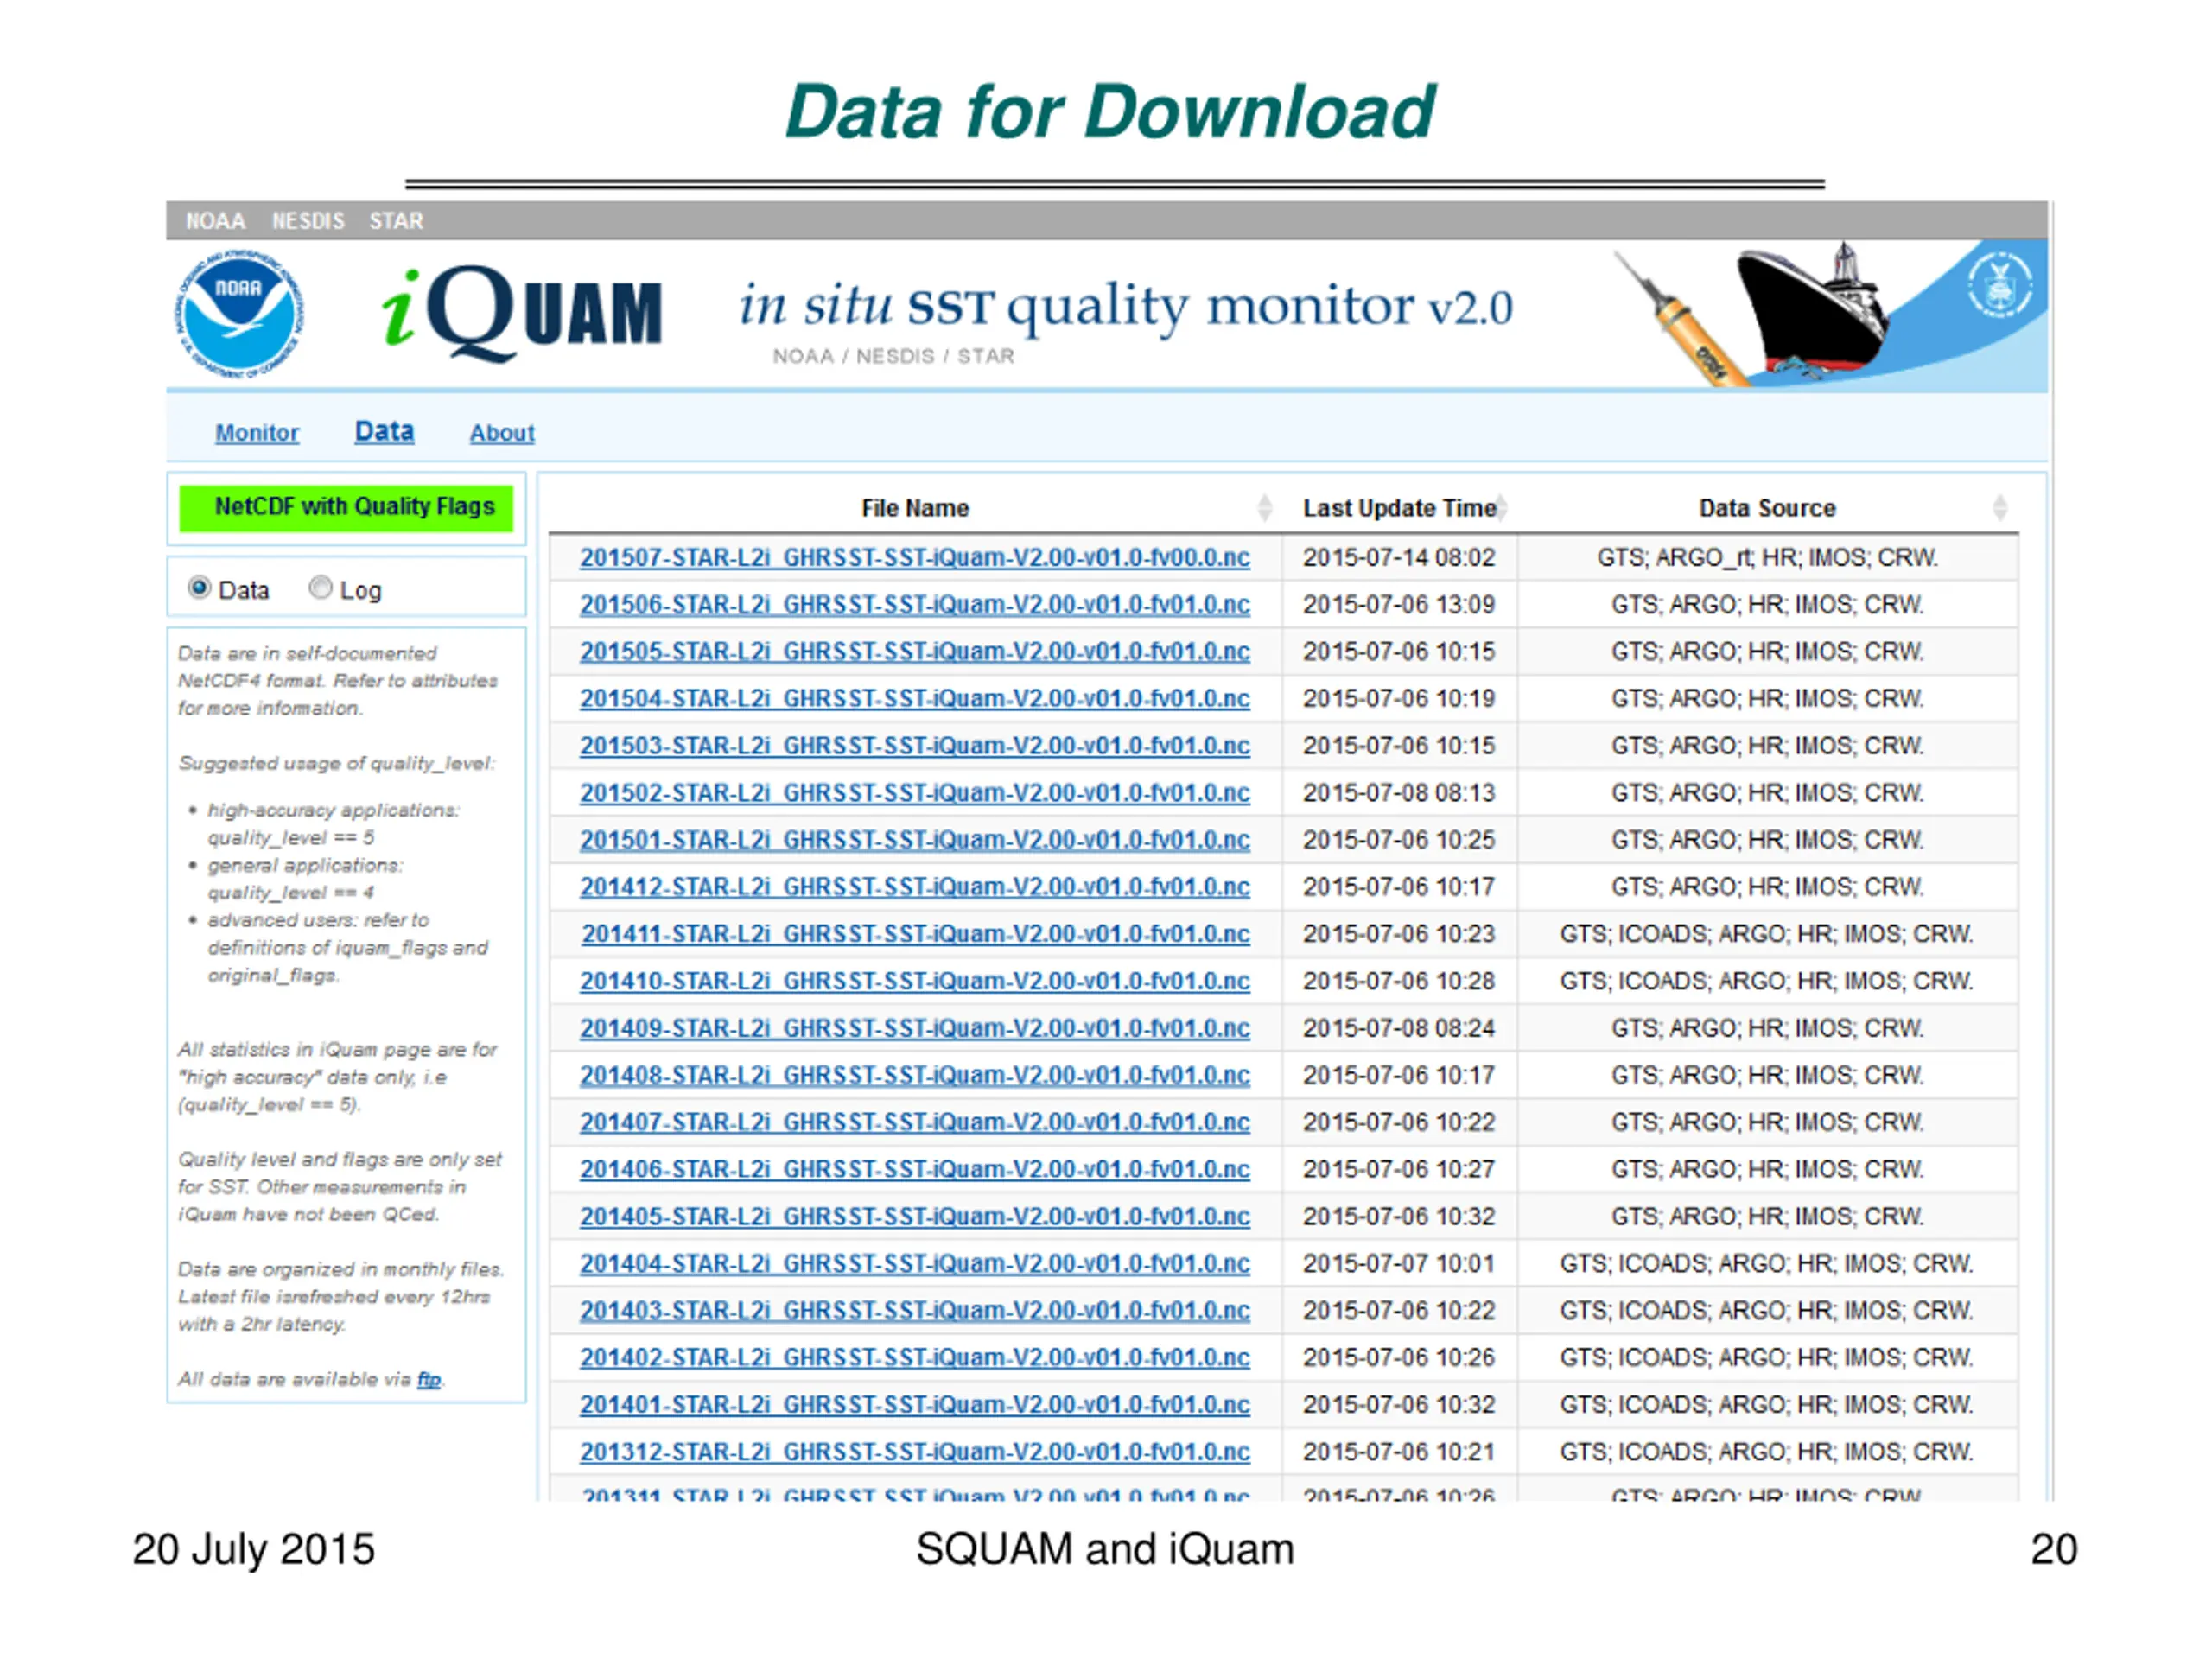Click NOAA in the top gray bar
Viewport: 2212px width, 1659px height.
[215, 221]
